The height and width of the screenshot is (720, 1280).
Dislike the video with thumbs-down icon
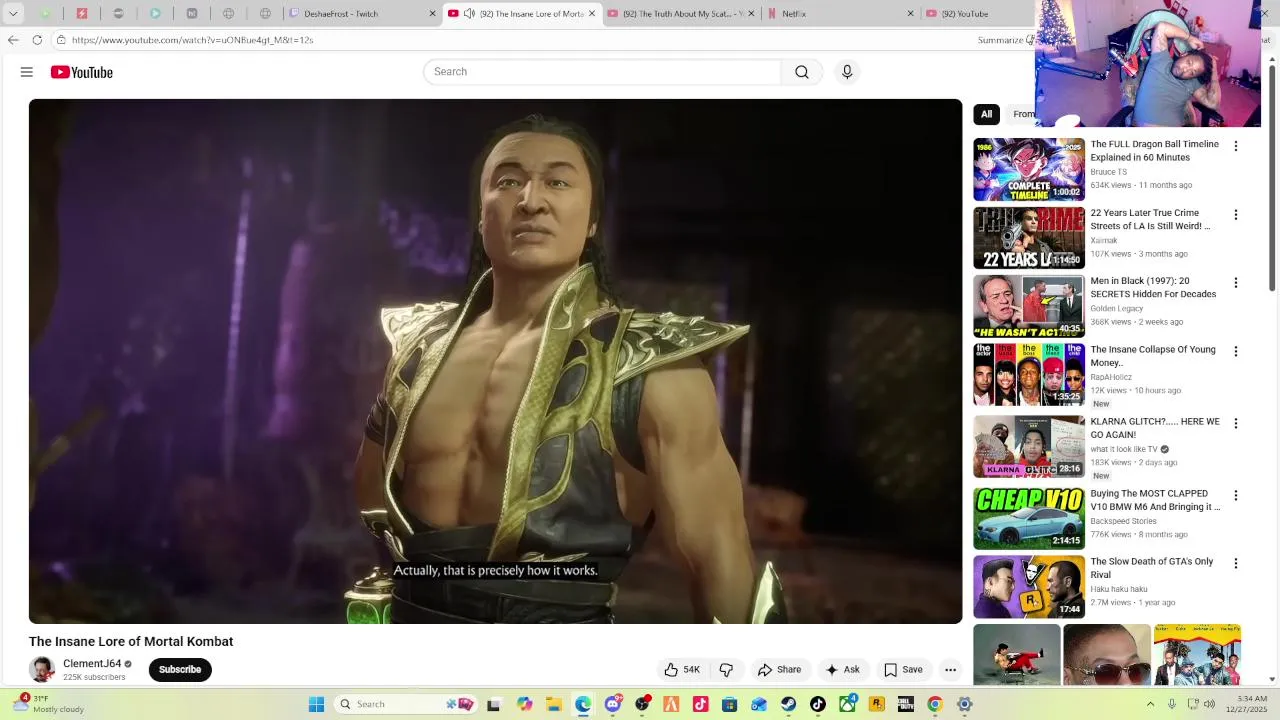pyautogui.click(x=727, y=670)
